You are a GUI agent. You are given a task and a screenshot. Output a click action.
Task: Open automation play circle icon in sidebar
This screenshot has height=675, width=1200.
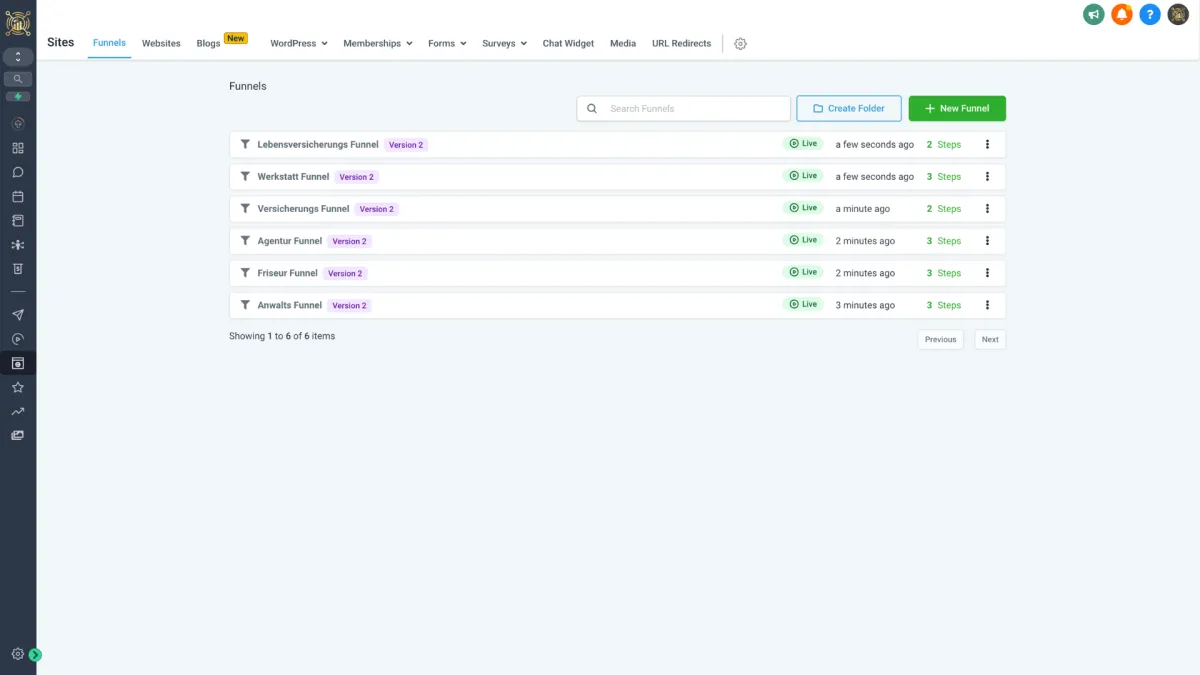18,339
